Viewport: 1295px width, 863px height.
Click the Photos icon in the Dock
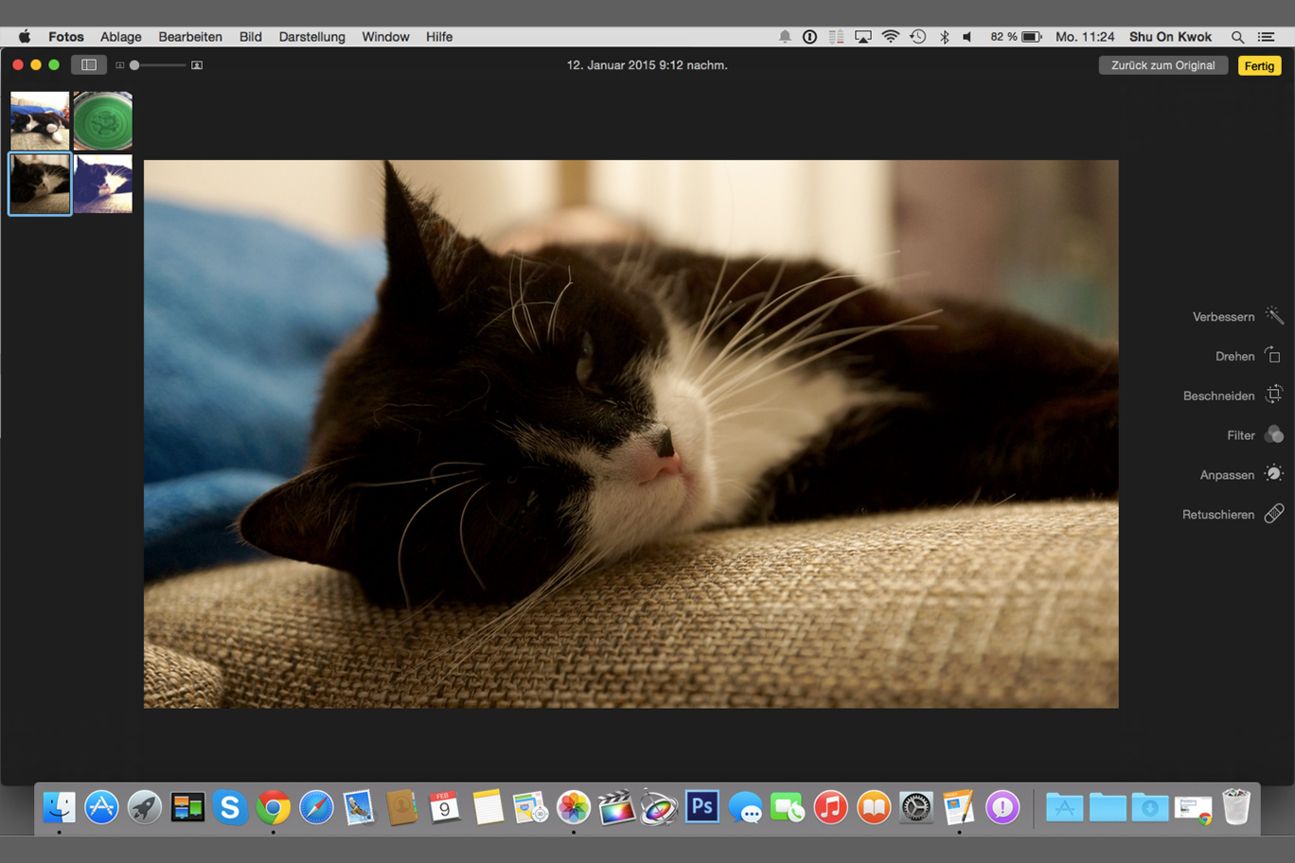pyautogui.click(x=573, y=806)
